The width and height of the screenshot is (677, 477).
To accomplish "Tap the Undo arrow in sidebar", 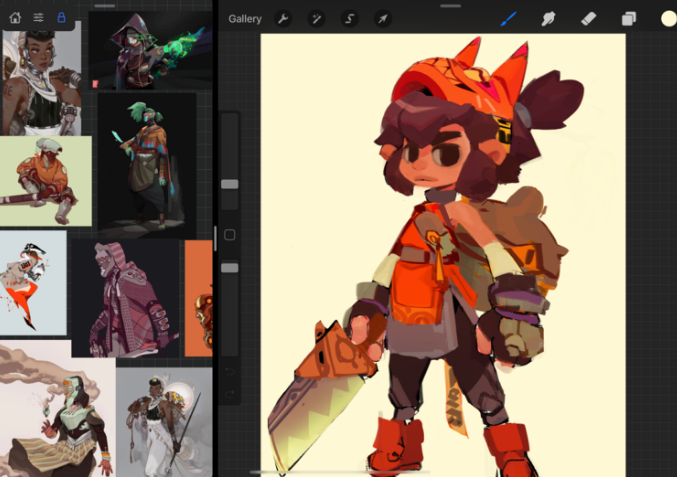I will click(x=230, y=371).
